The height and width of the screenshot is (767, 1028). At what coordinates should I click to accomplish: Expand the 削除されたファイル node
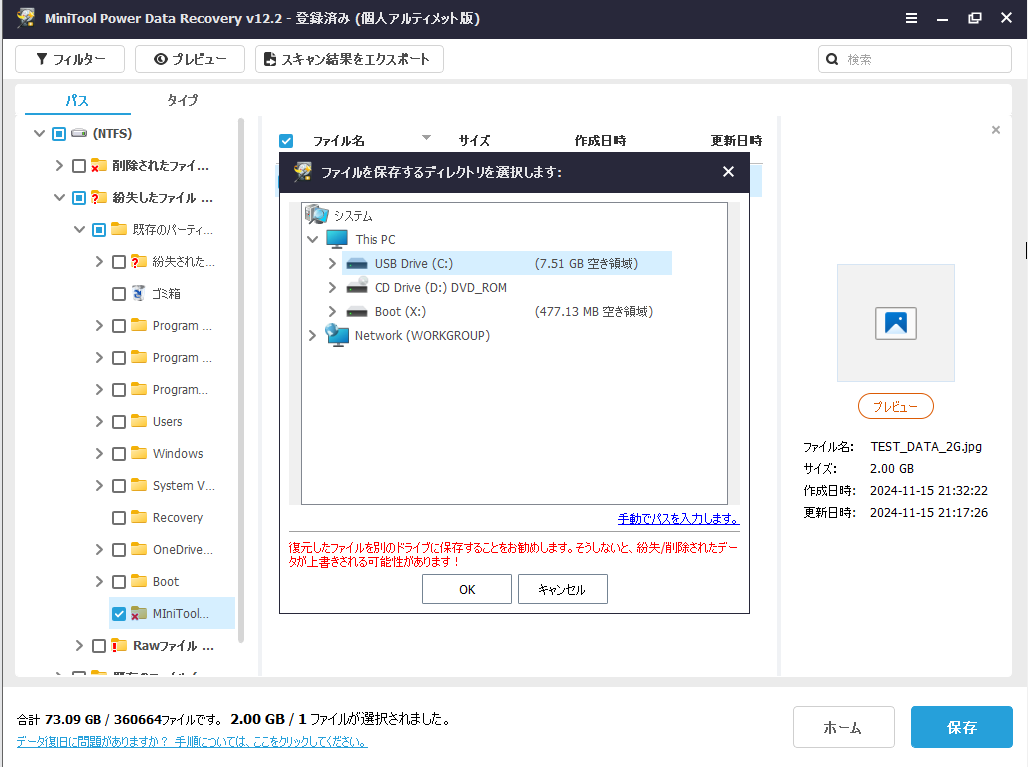click(x=59, y=166)
